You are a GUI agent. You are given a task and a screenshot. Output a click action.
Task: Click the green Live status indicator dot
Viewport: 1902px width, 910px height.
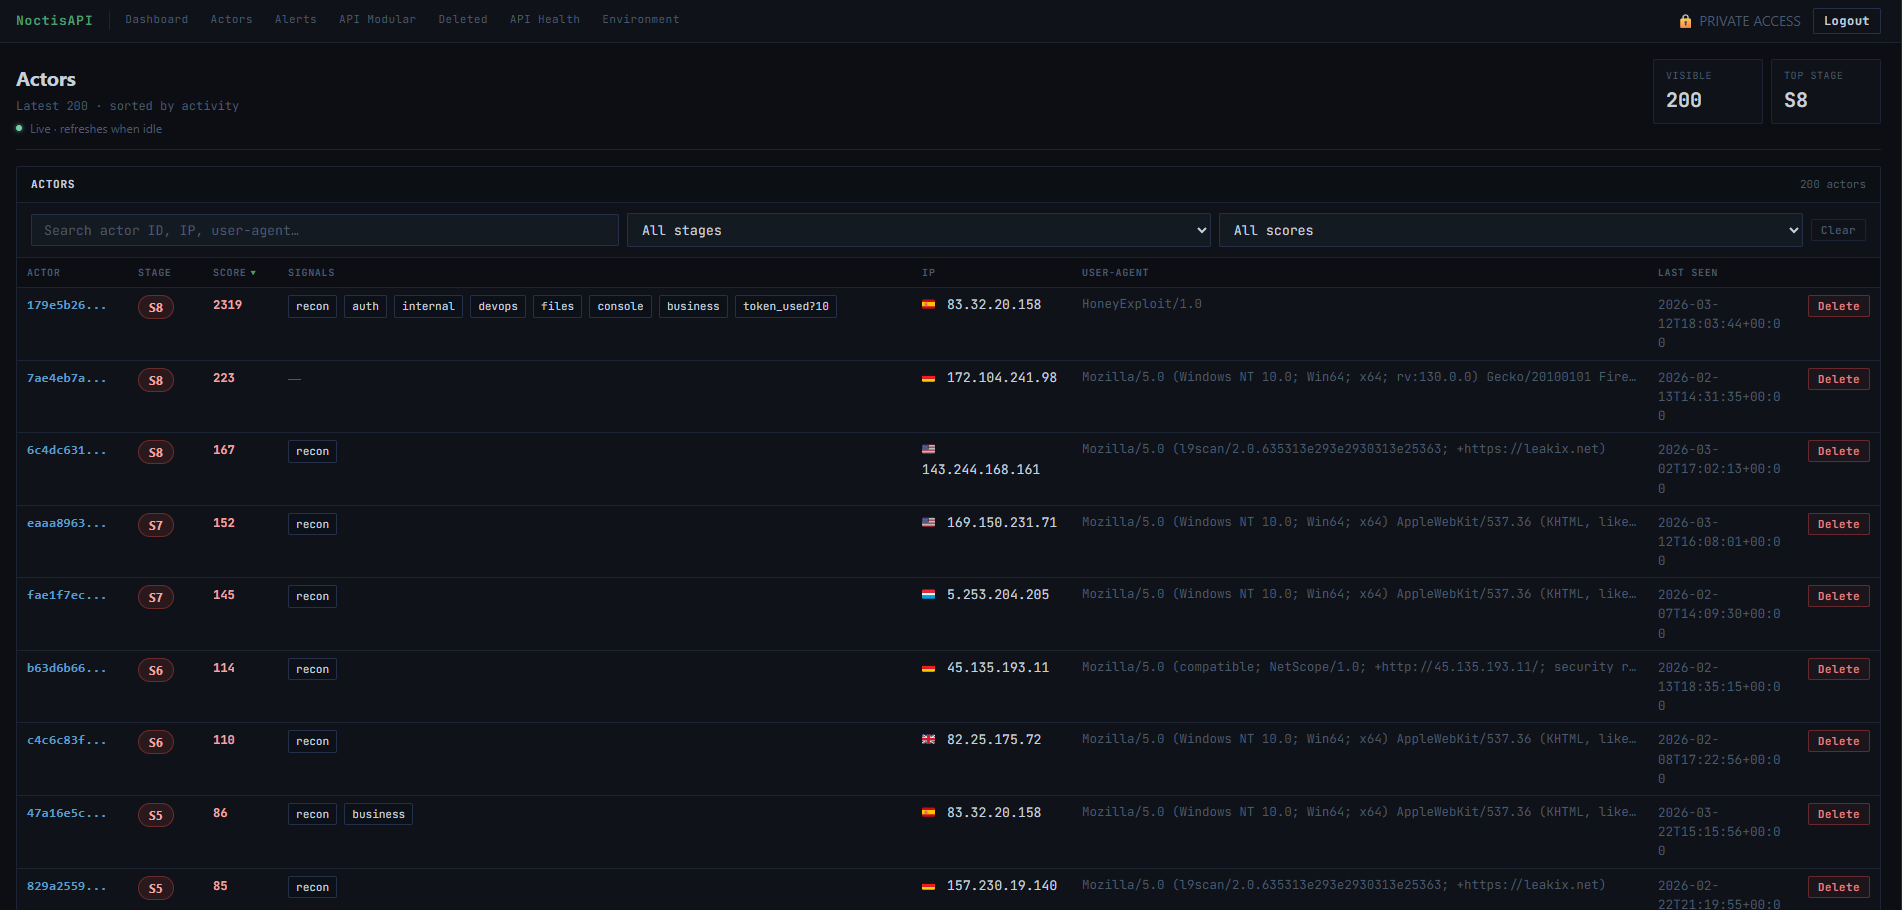click(19, 128)
